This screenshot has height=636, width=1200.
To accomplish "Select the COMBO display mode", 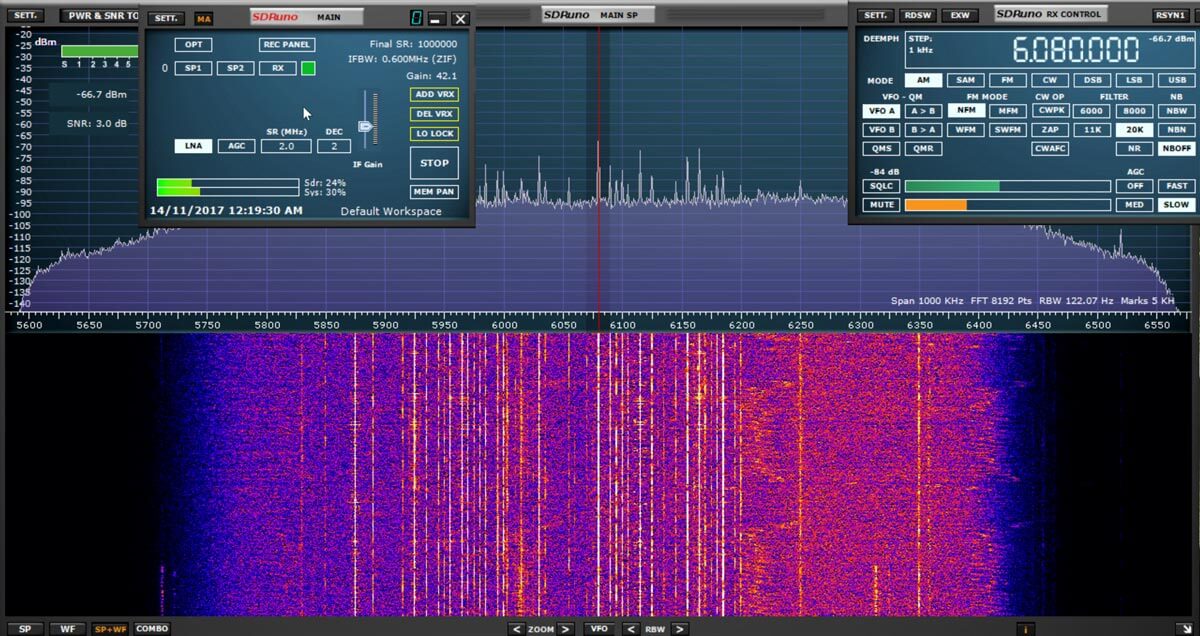I will tap(151, 629).
